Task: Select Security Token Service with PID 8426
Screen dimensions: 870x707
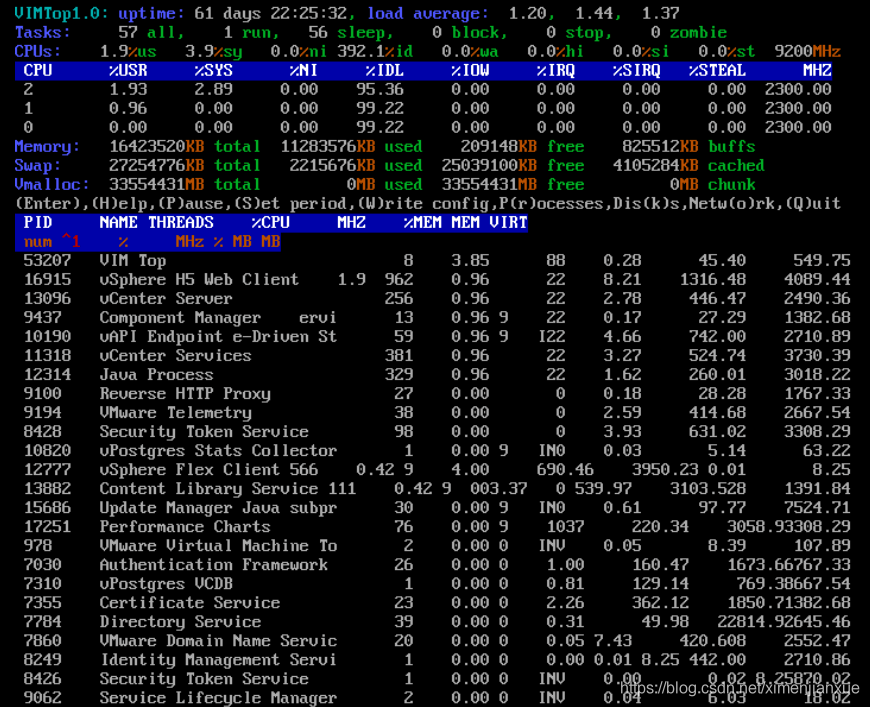Action: (204, 679)
